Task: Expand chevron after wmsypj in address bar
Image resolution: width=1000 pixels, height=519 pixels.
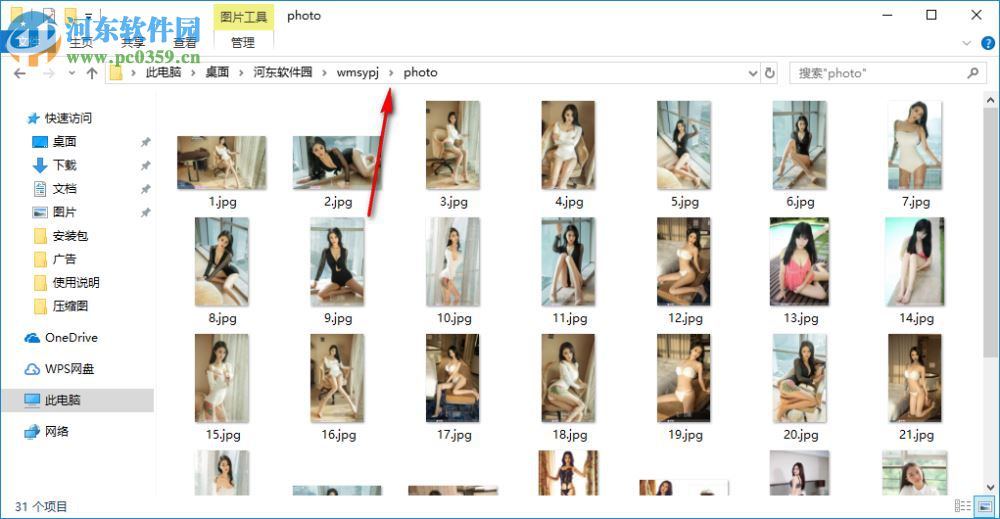Action: point(391,73)
